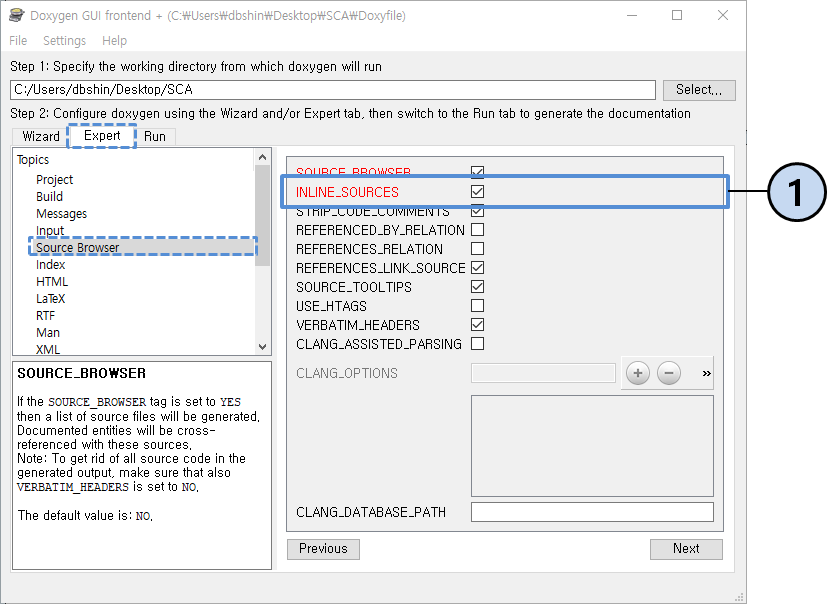Click the CLANG_OPTIONS list box
Image resolution: width=829 pixels, height=604 pixels.
(x=592, y=446)
